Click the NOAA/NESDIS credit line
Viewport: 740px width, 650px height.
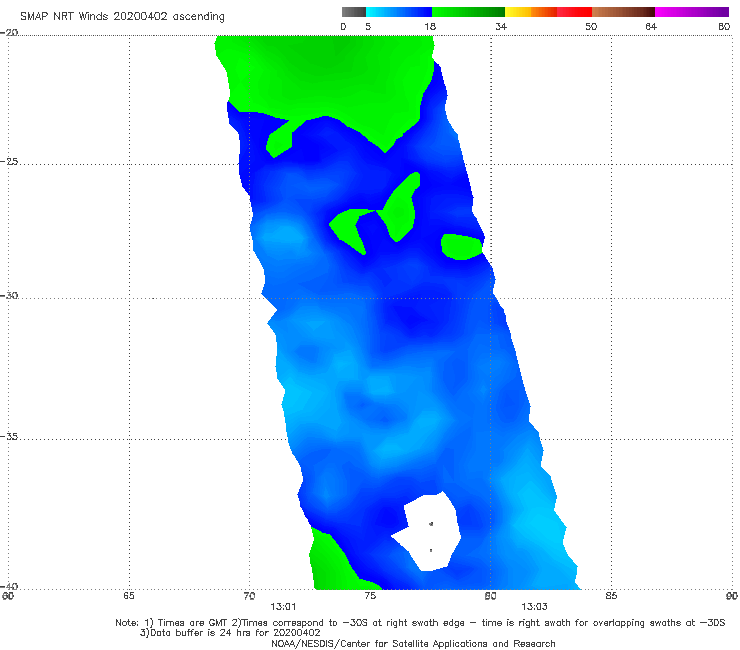(413, 644)
